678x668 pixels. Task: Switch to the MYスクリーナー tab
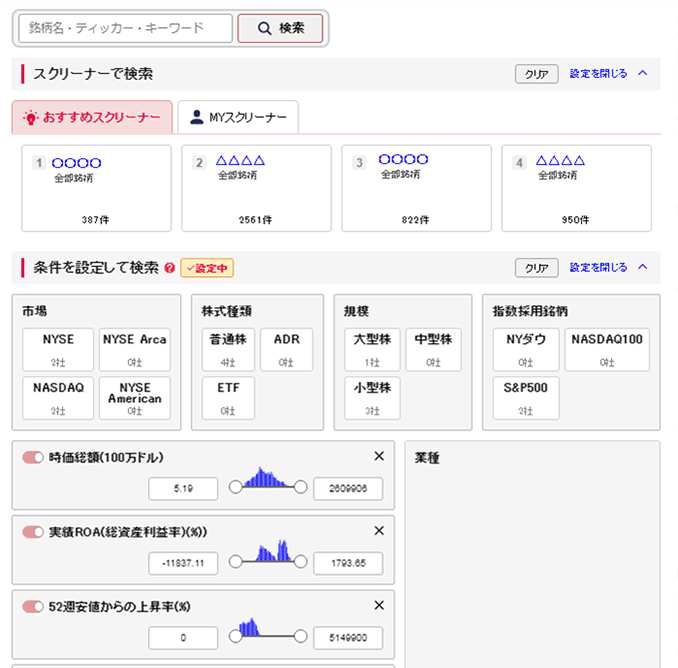[x=238, y=117]
